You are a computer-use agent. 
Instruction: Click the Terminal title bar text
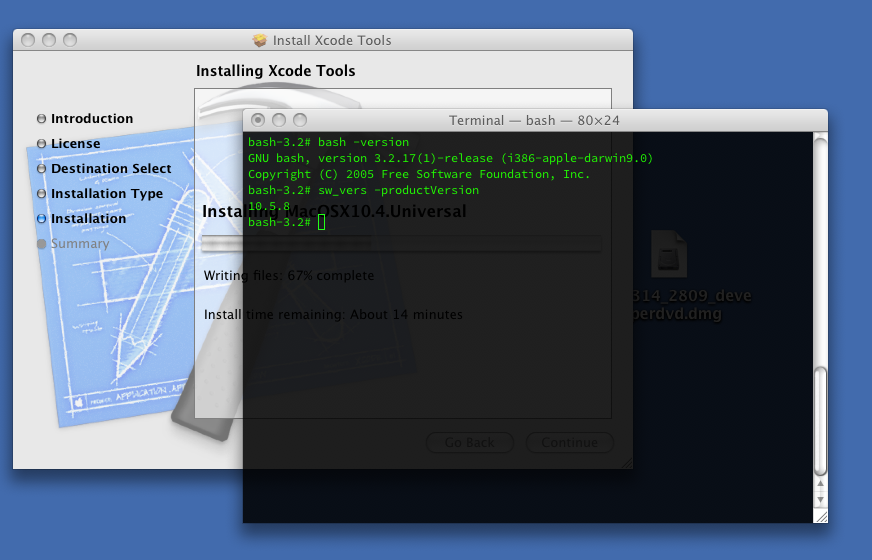coord(534,121)
